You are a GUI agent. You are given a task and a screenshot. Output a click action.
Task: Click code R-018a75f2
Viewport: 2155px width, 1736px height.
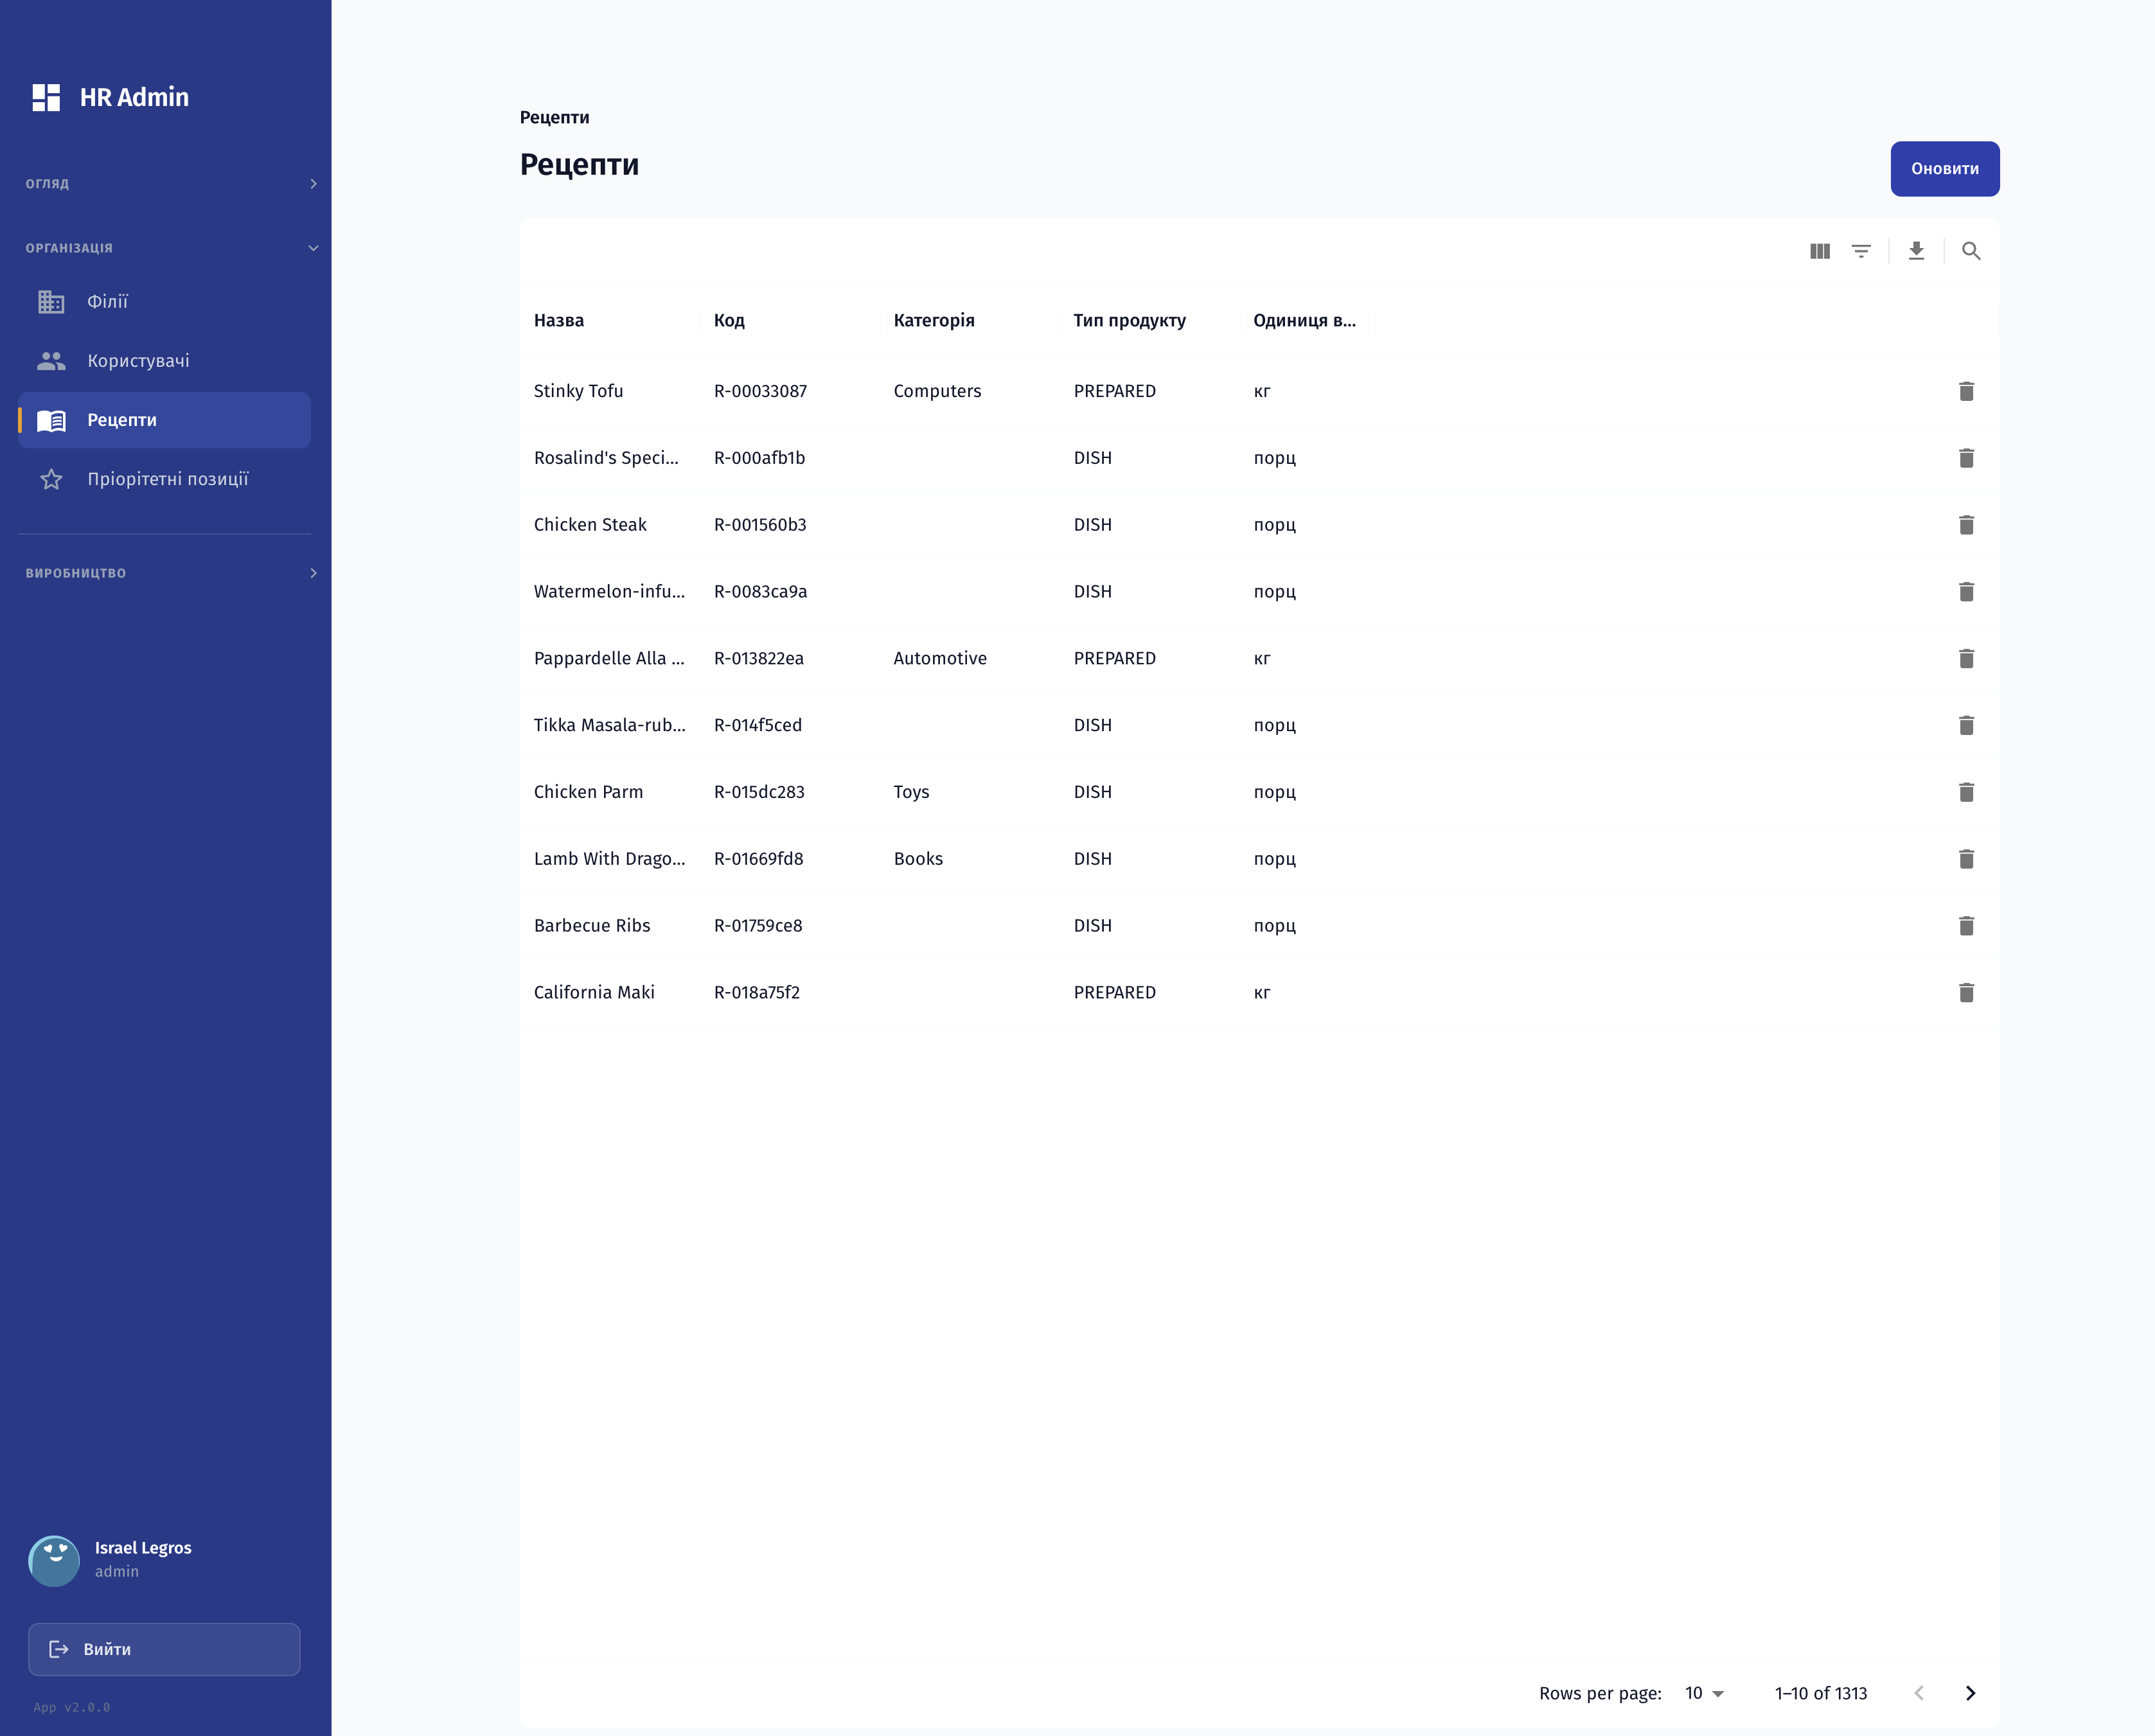coord(757,993)
